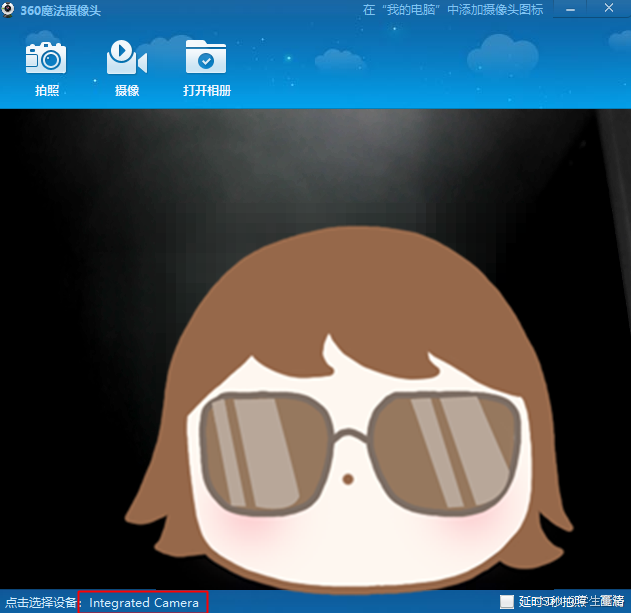Close the 360 magic camera window
This screenshot has height=613, width=631.
609,8
